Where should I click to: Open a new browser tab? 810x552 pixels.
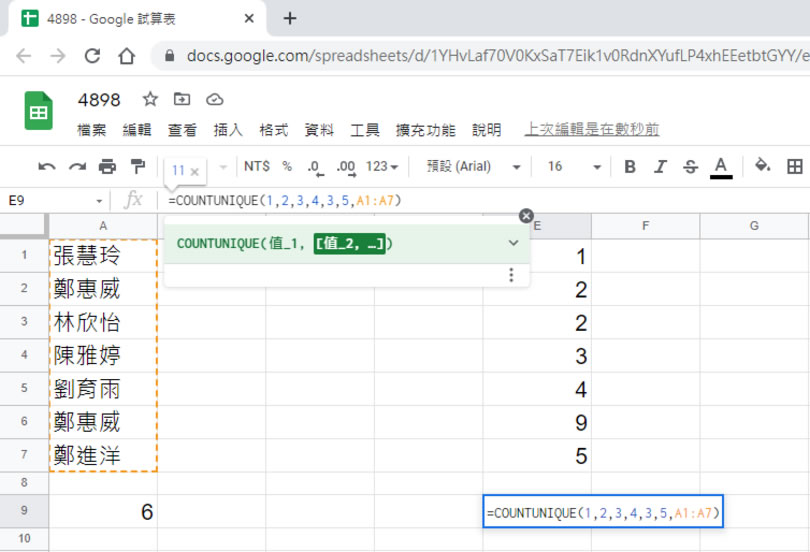[290, 19]
